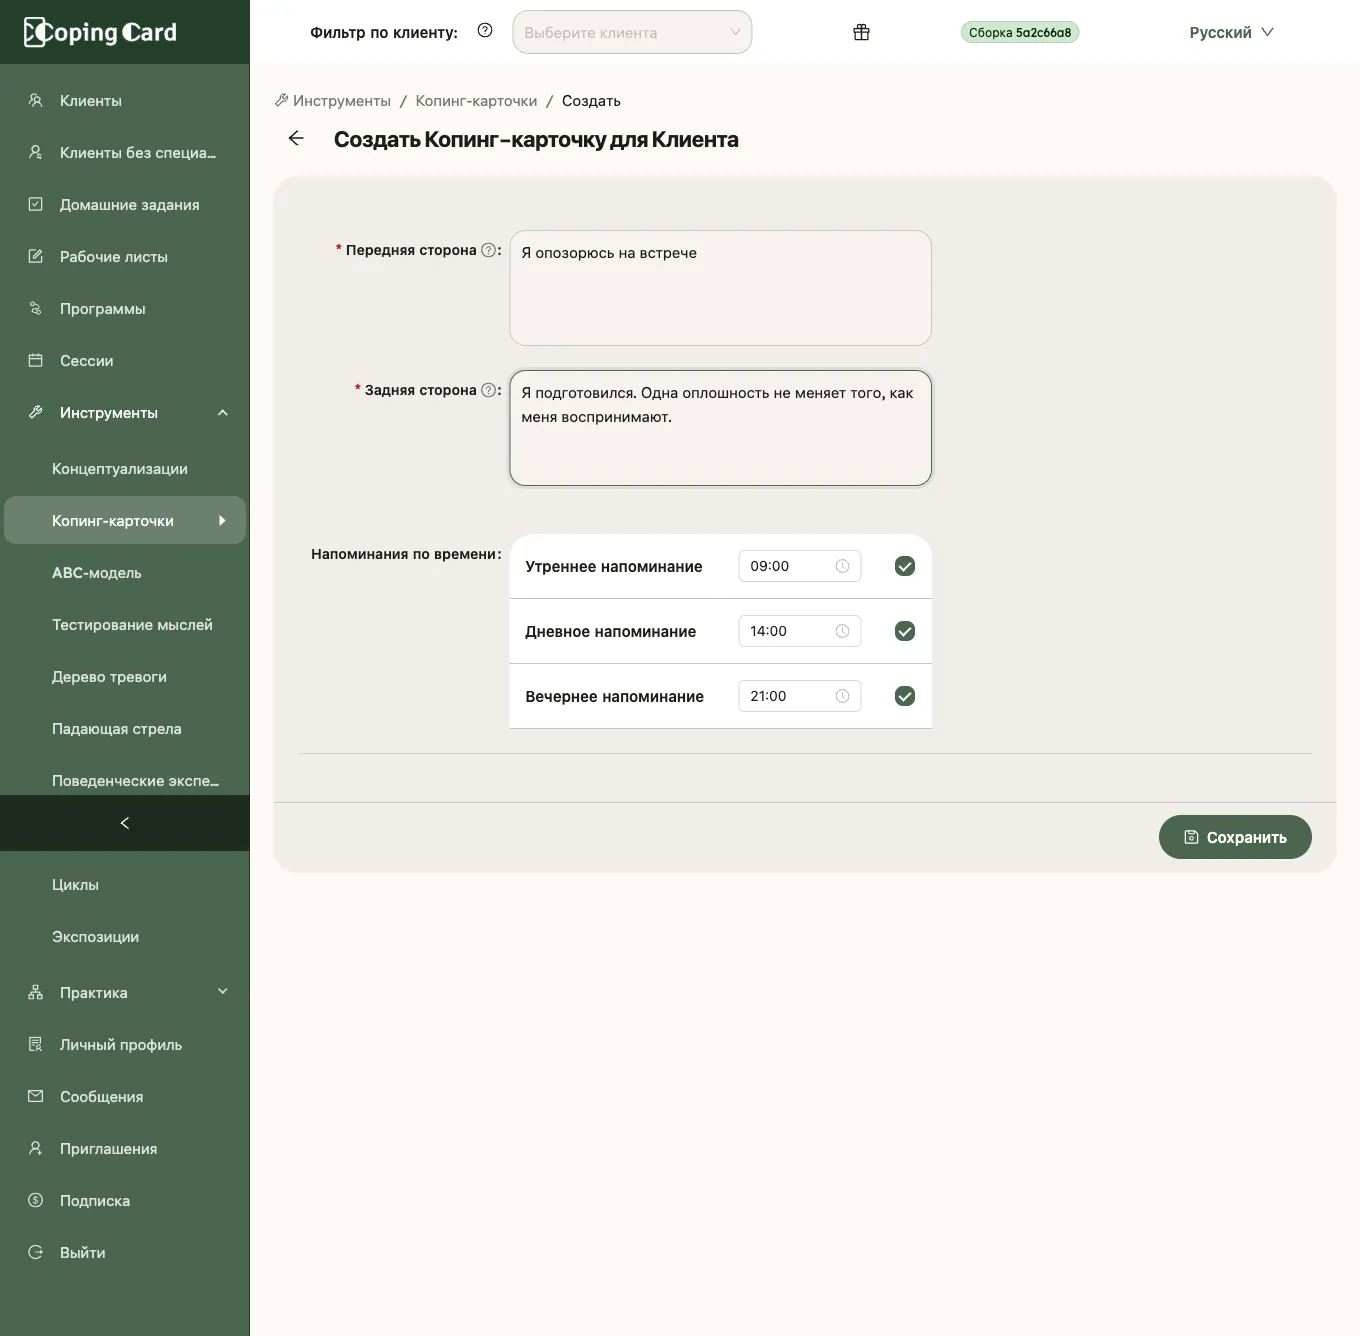Open the Русский language selector

tap(1231, 32)
